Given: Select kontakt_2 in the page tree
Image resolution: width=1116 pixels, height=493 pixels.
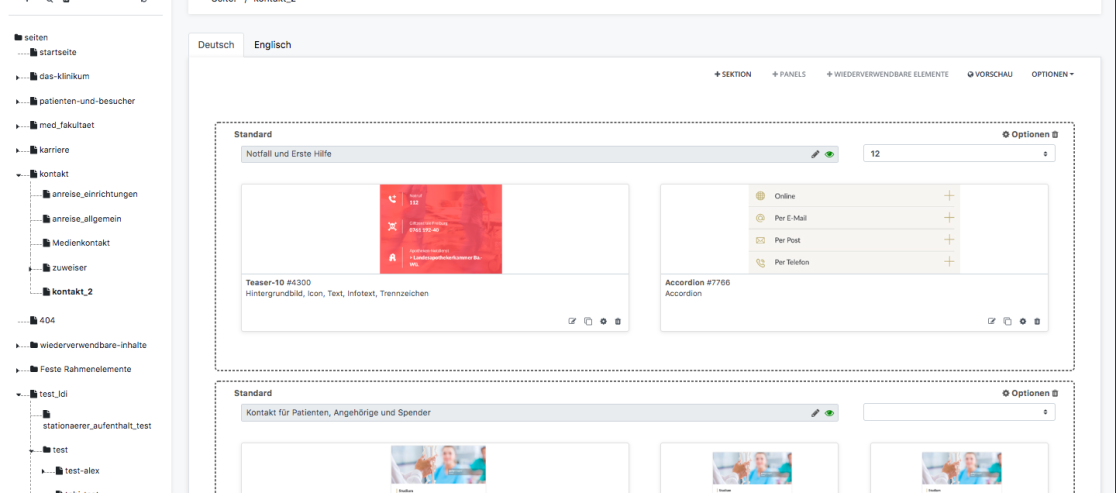Looking at the screenshot, I should tap(72, 292).
